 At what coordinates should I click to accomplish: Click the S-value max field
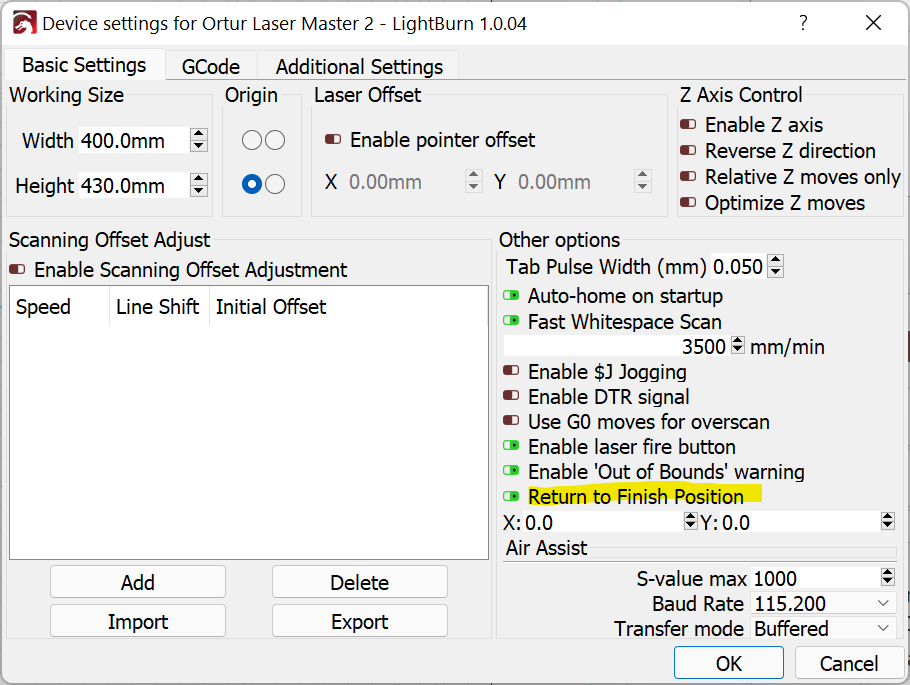tap(815, 578)
